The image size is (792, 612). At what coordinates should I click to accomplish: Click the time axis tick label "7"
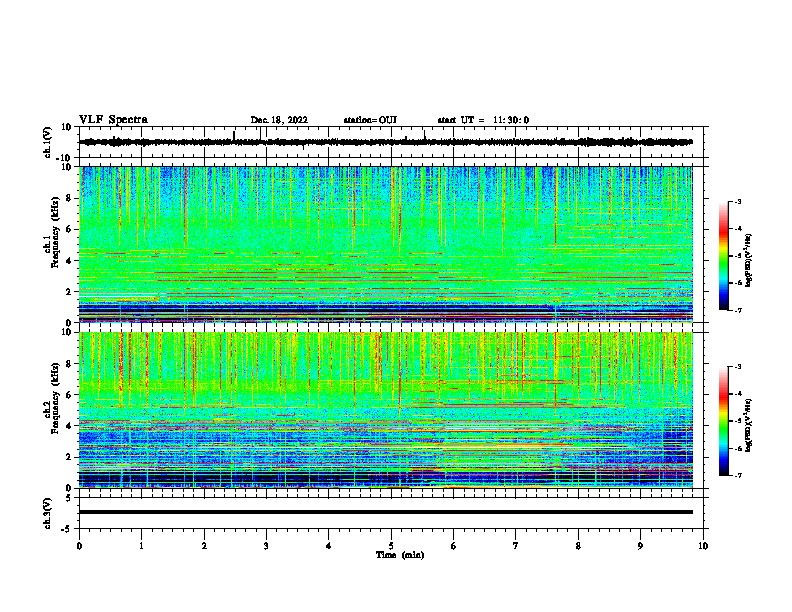516,546
